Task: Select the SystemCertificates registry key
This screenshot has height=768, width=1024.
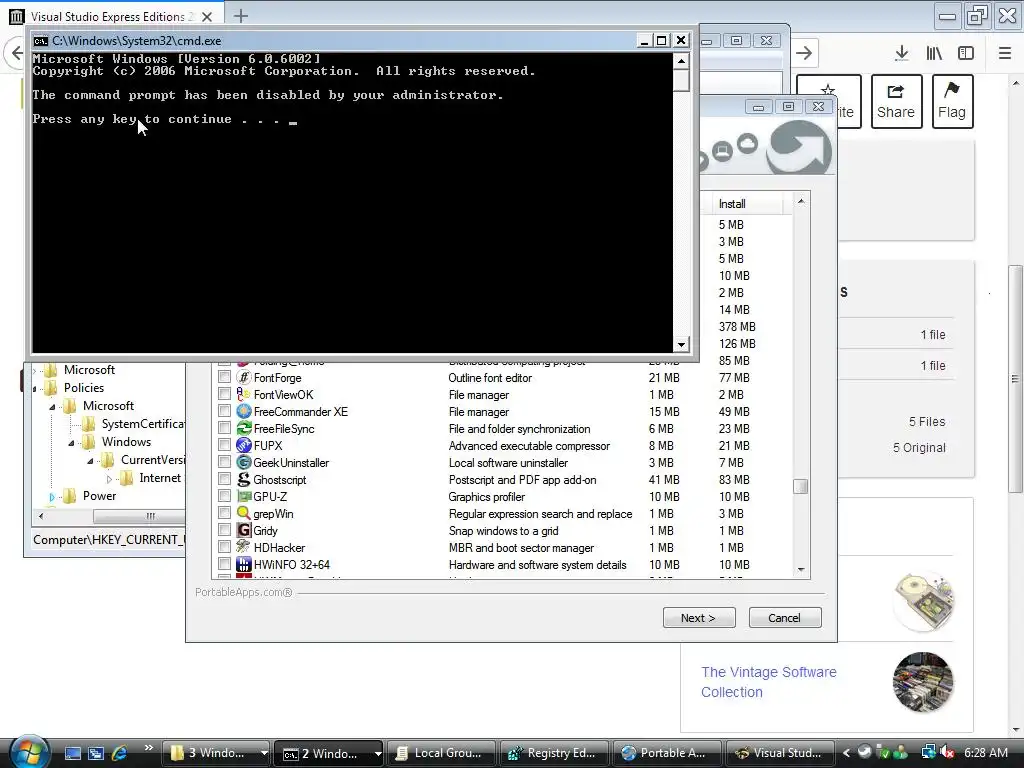Action: [x=143, y=424]
